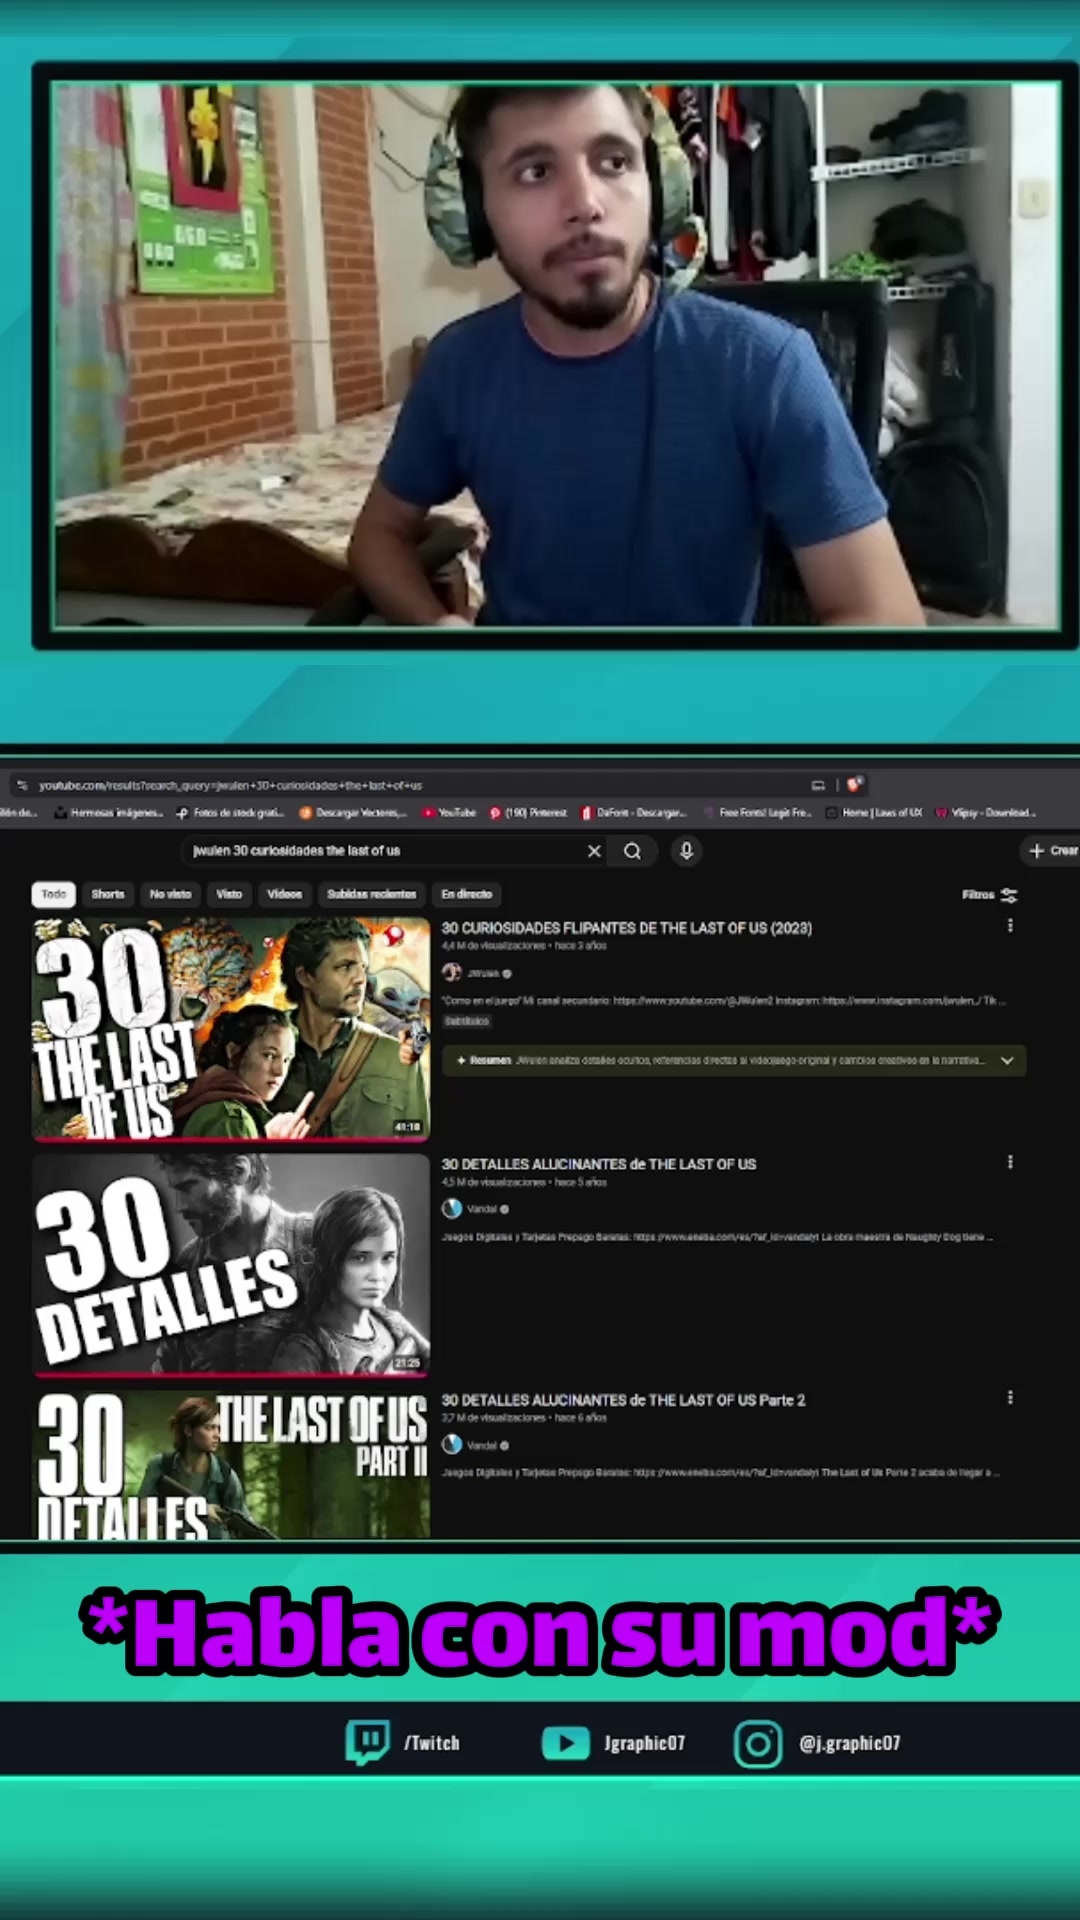1080x1920 pixels.
Task: Open the Descargar Vectores bookmark
Action: click(353, 813)
